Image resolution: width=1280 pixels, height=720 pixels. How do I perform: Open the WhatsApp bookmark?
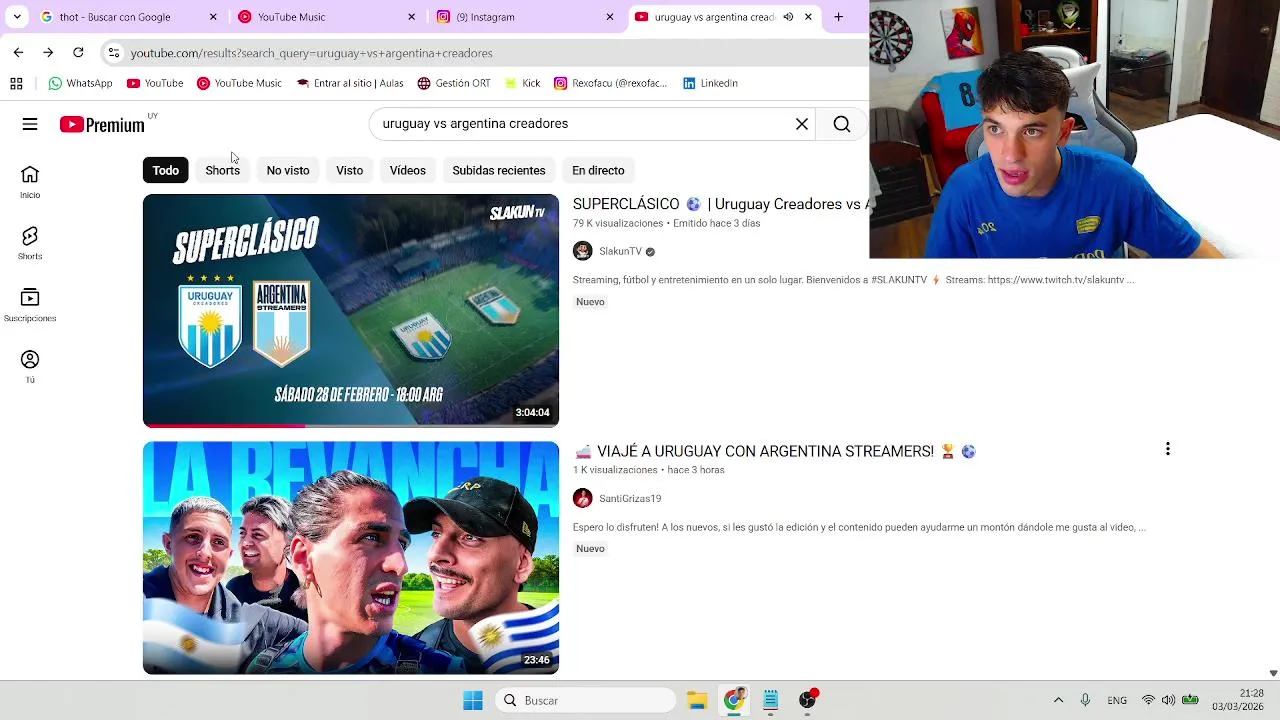(x=80, y=83)
